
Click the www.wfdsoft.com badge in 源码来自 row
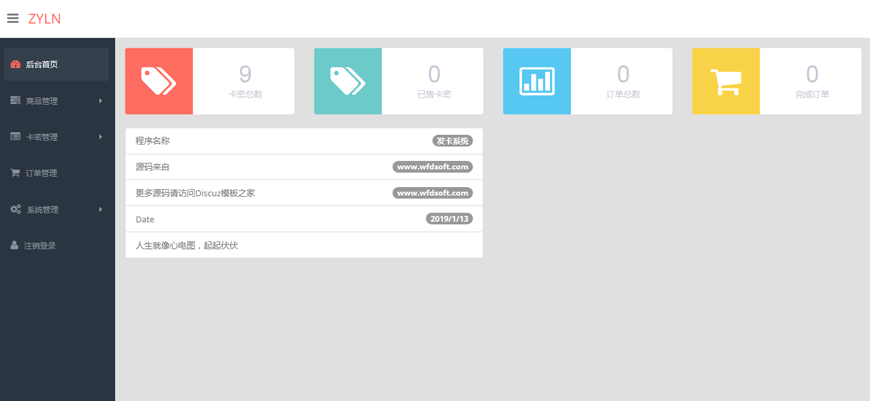point(432,167)
